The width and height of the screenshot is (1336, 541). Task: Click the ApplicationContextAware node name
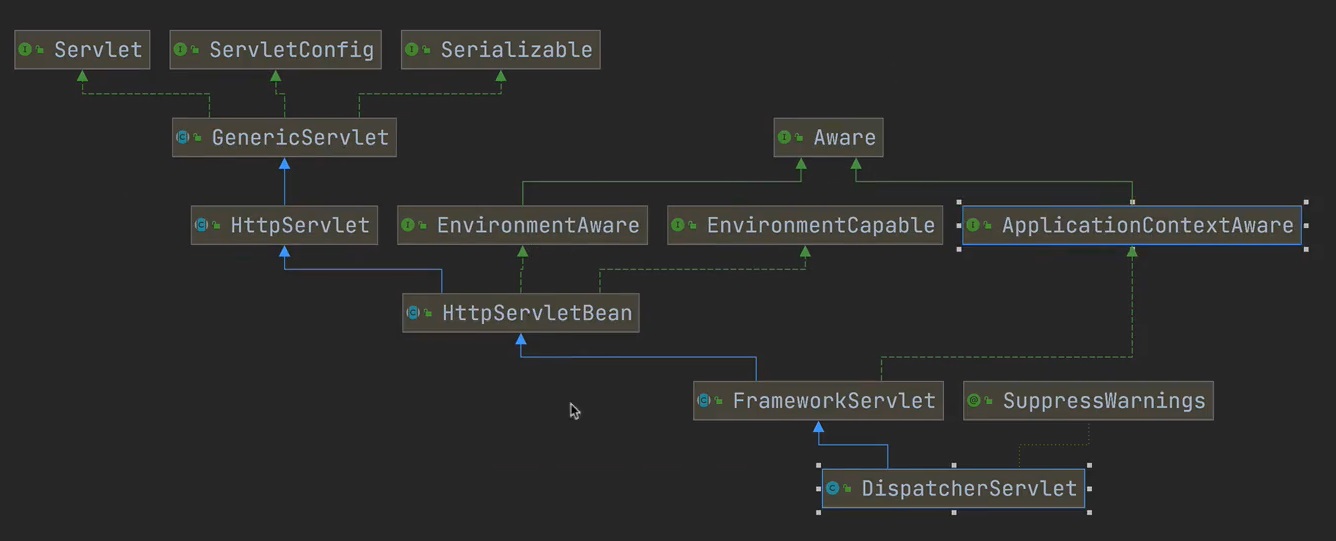click(x=1147, y=225)
